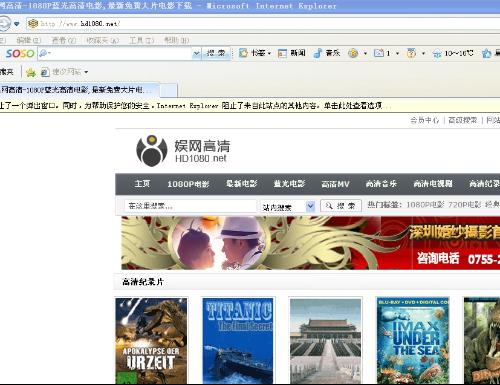This screenshot has height=385, width=500.
Task: Open the back-history dropdown arrow beside the back button
Action: click(17, 24)
